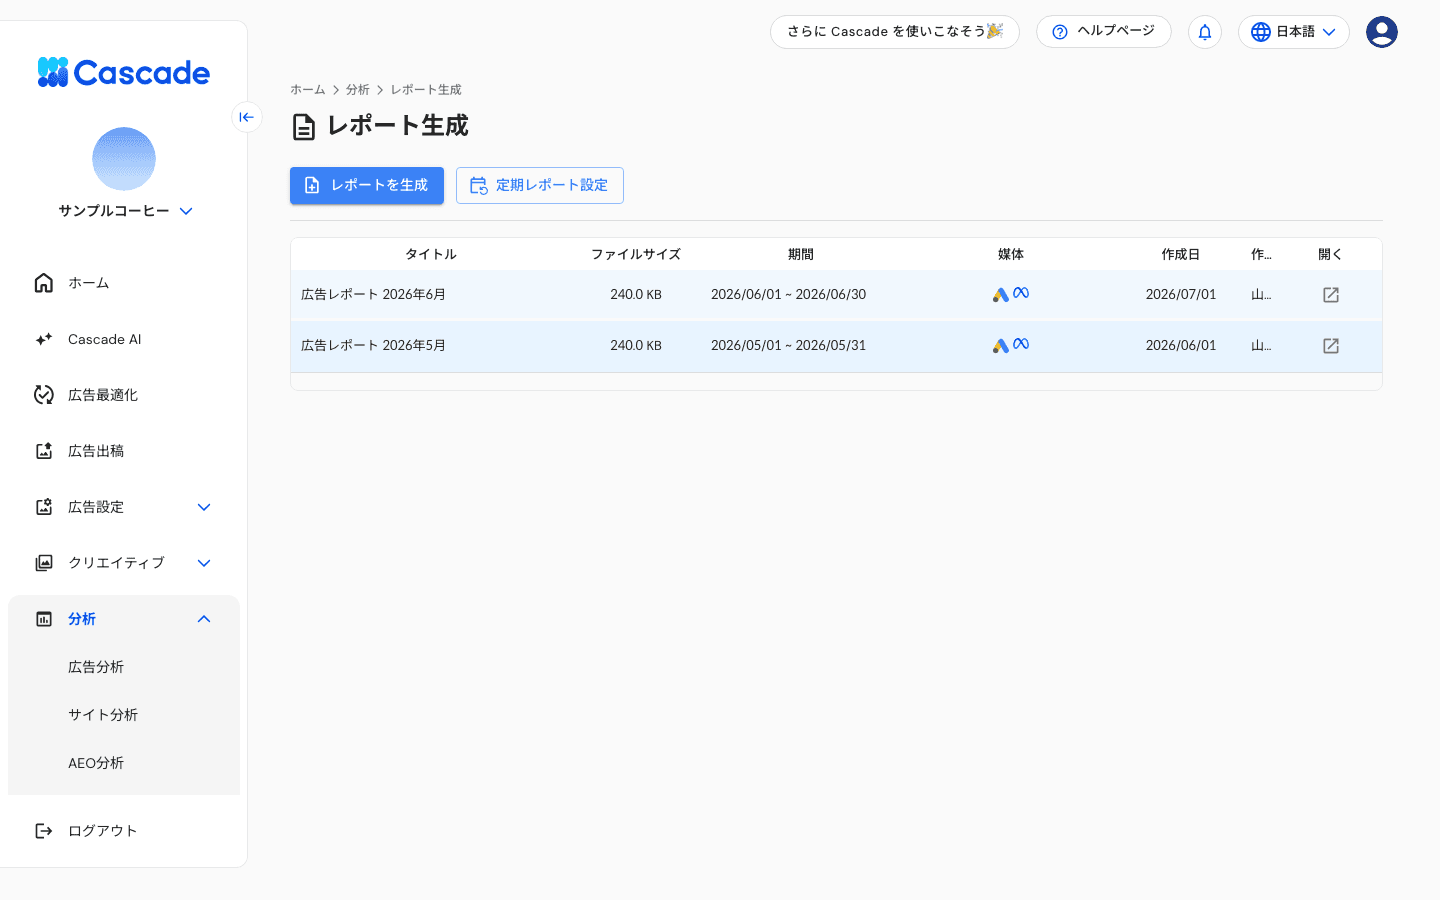Click Meta icon in 2026年6月 row
Viewport: 1440px width, 900px height.
pyautogui.click(x=1021, y=293)
